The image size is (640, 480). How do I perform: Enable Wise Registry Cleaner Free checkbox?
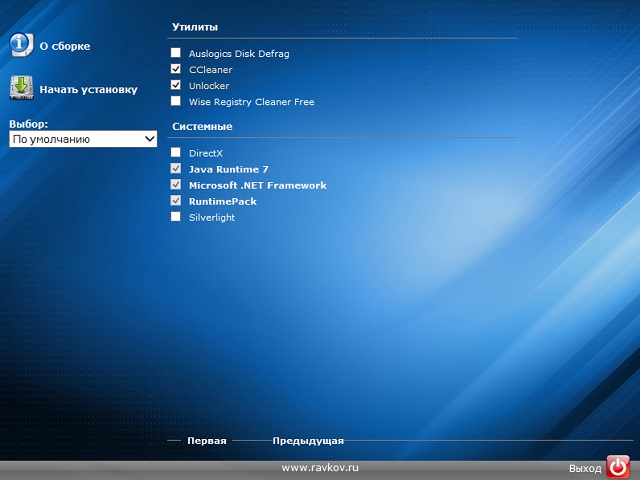[176, 101]
